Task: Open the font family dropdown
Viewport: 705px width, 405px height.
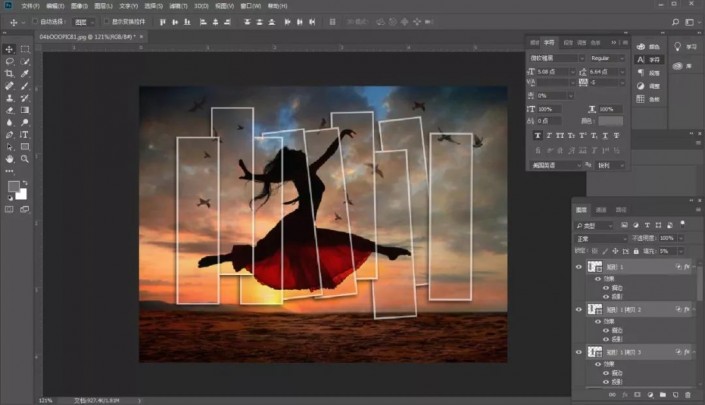Action: pyautogui.click(x=557, y=58)
